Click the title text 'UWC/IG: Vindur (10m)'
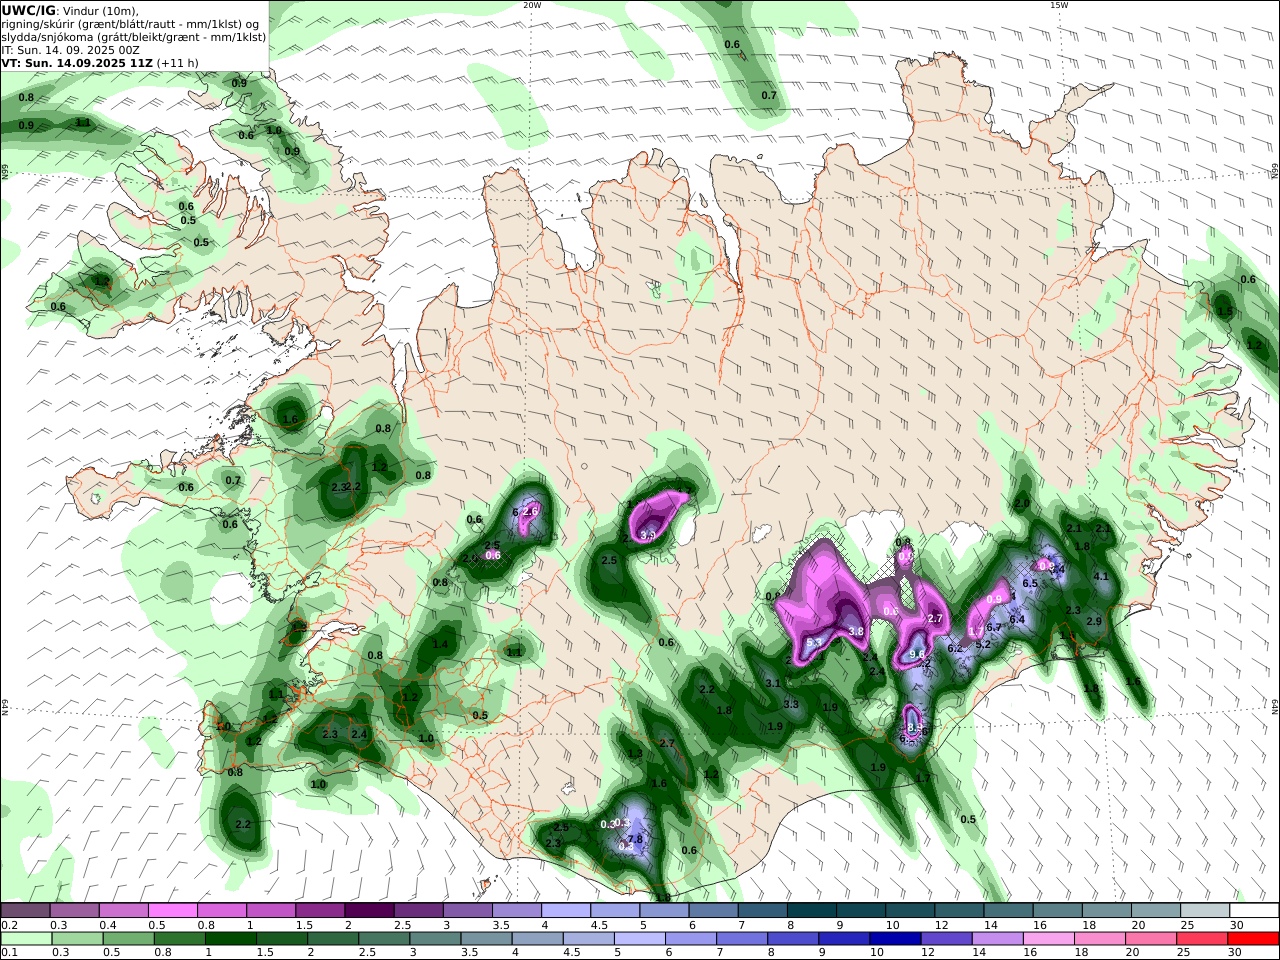Viewport: 1280px width, 960px height. pos(70,10)
